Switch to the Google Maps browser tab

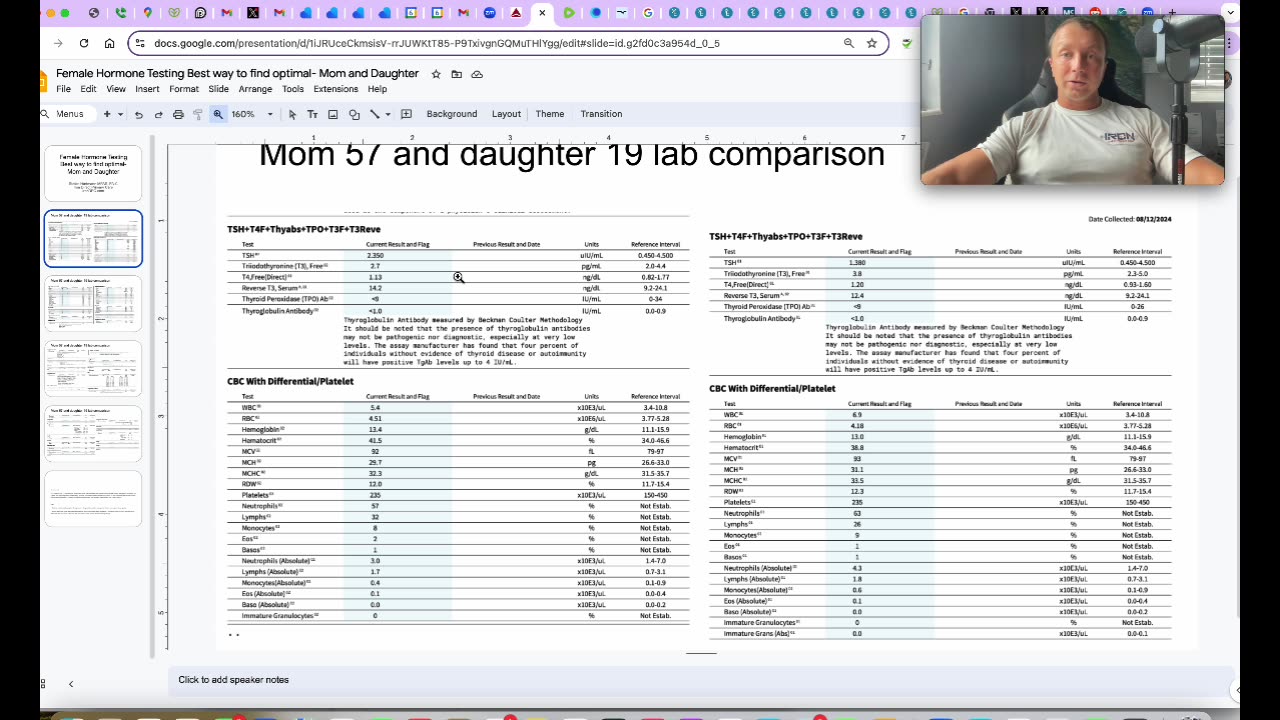coord(147,13)
